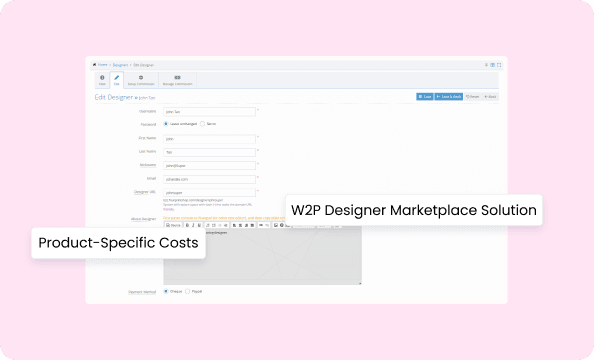Click into the Designer URL field

209,193
